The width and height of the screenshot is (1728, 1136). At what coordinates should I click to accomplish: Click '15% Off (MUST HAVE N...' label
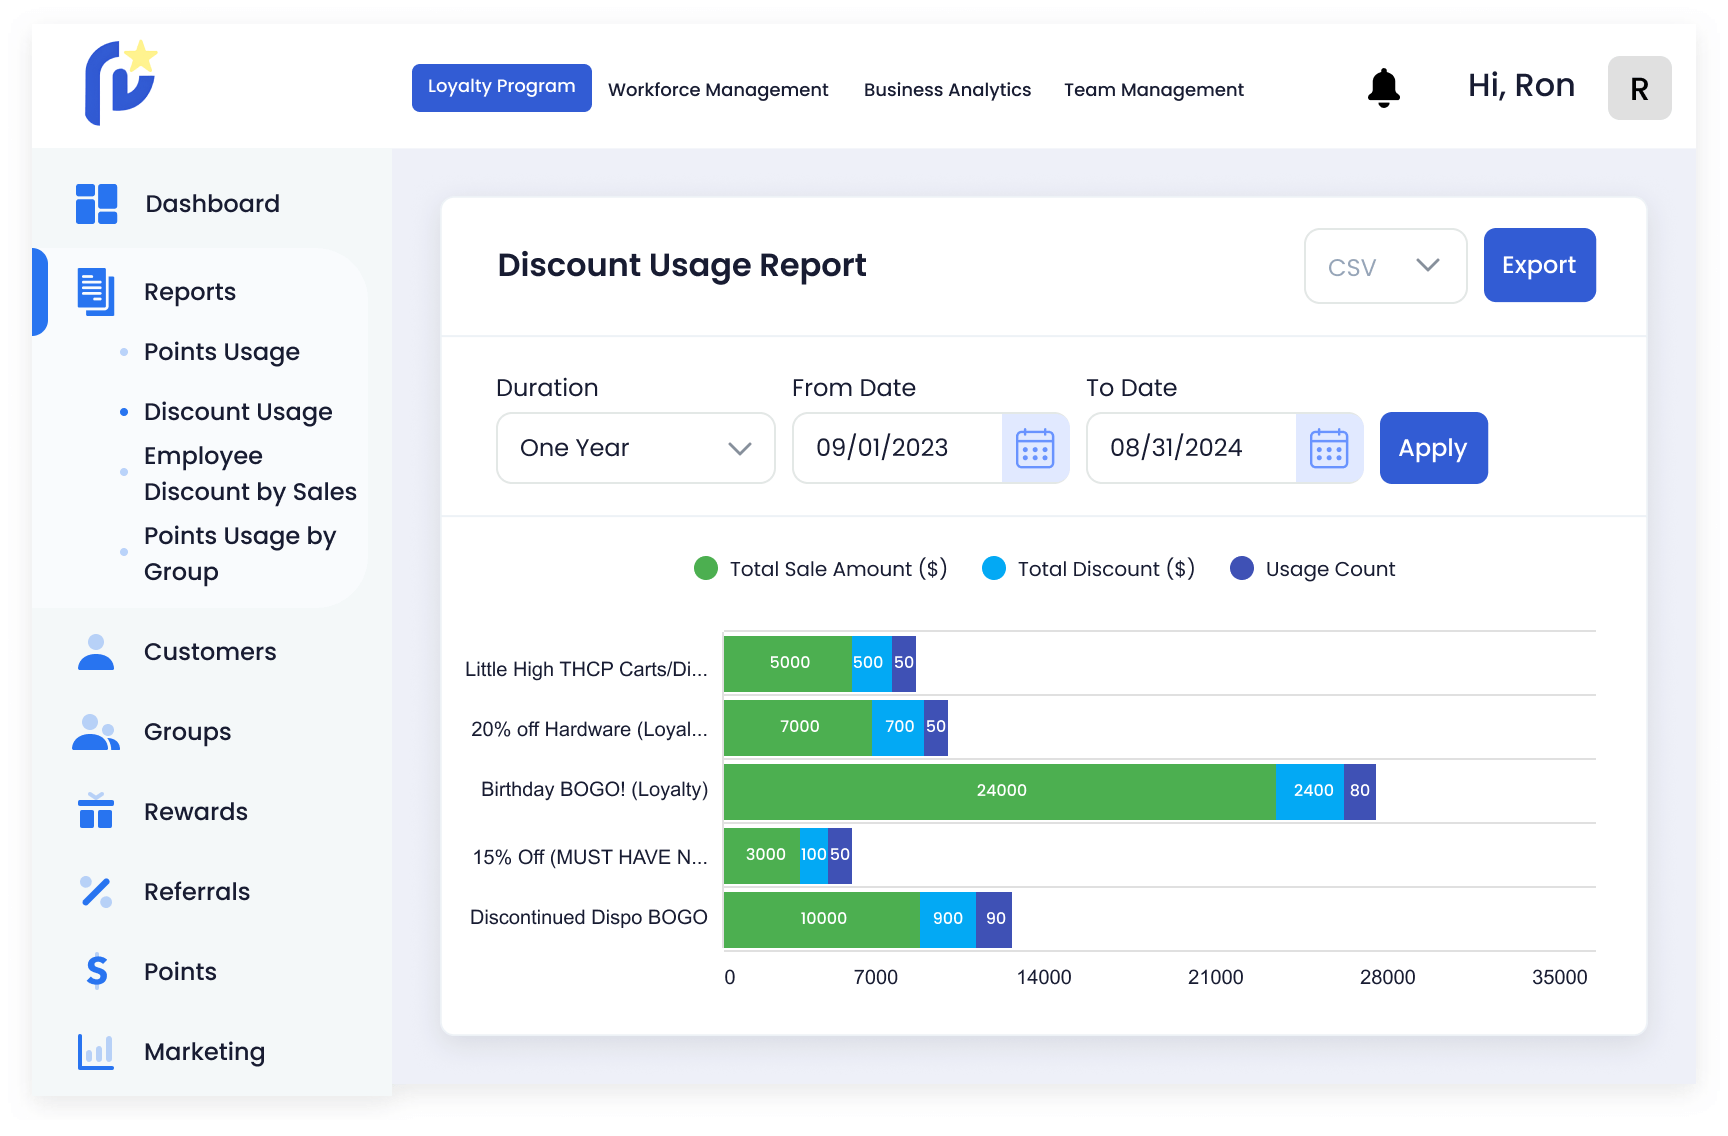590,857
